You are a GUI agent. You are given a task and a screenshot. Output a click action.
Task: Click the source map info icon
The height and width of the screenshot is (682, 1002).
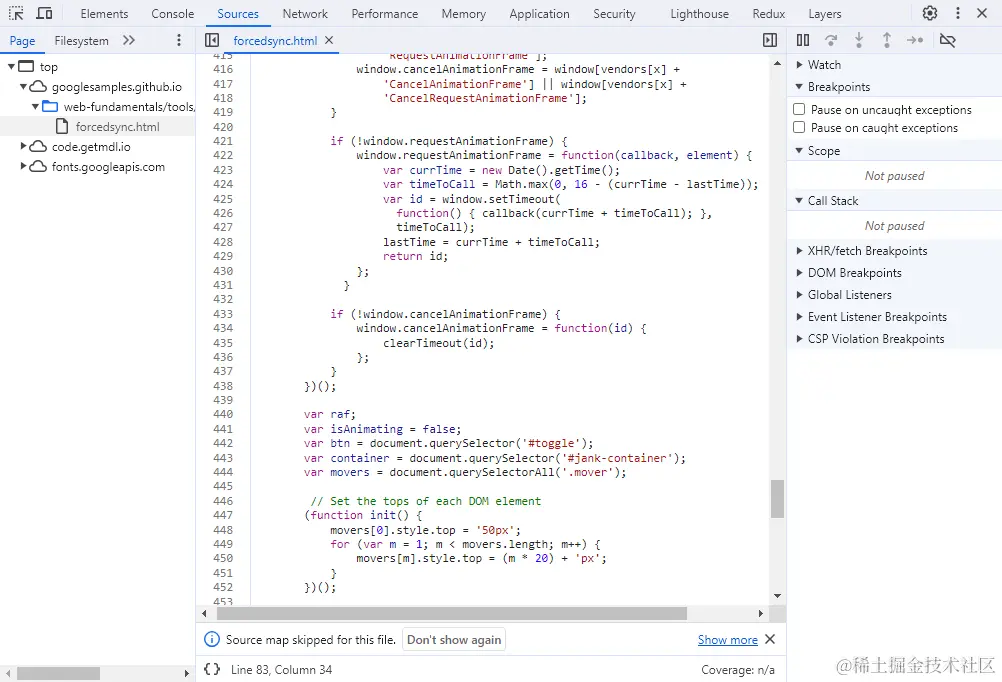click(212, 639)
